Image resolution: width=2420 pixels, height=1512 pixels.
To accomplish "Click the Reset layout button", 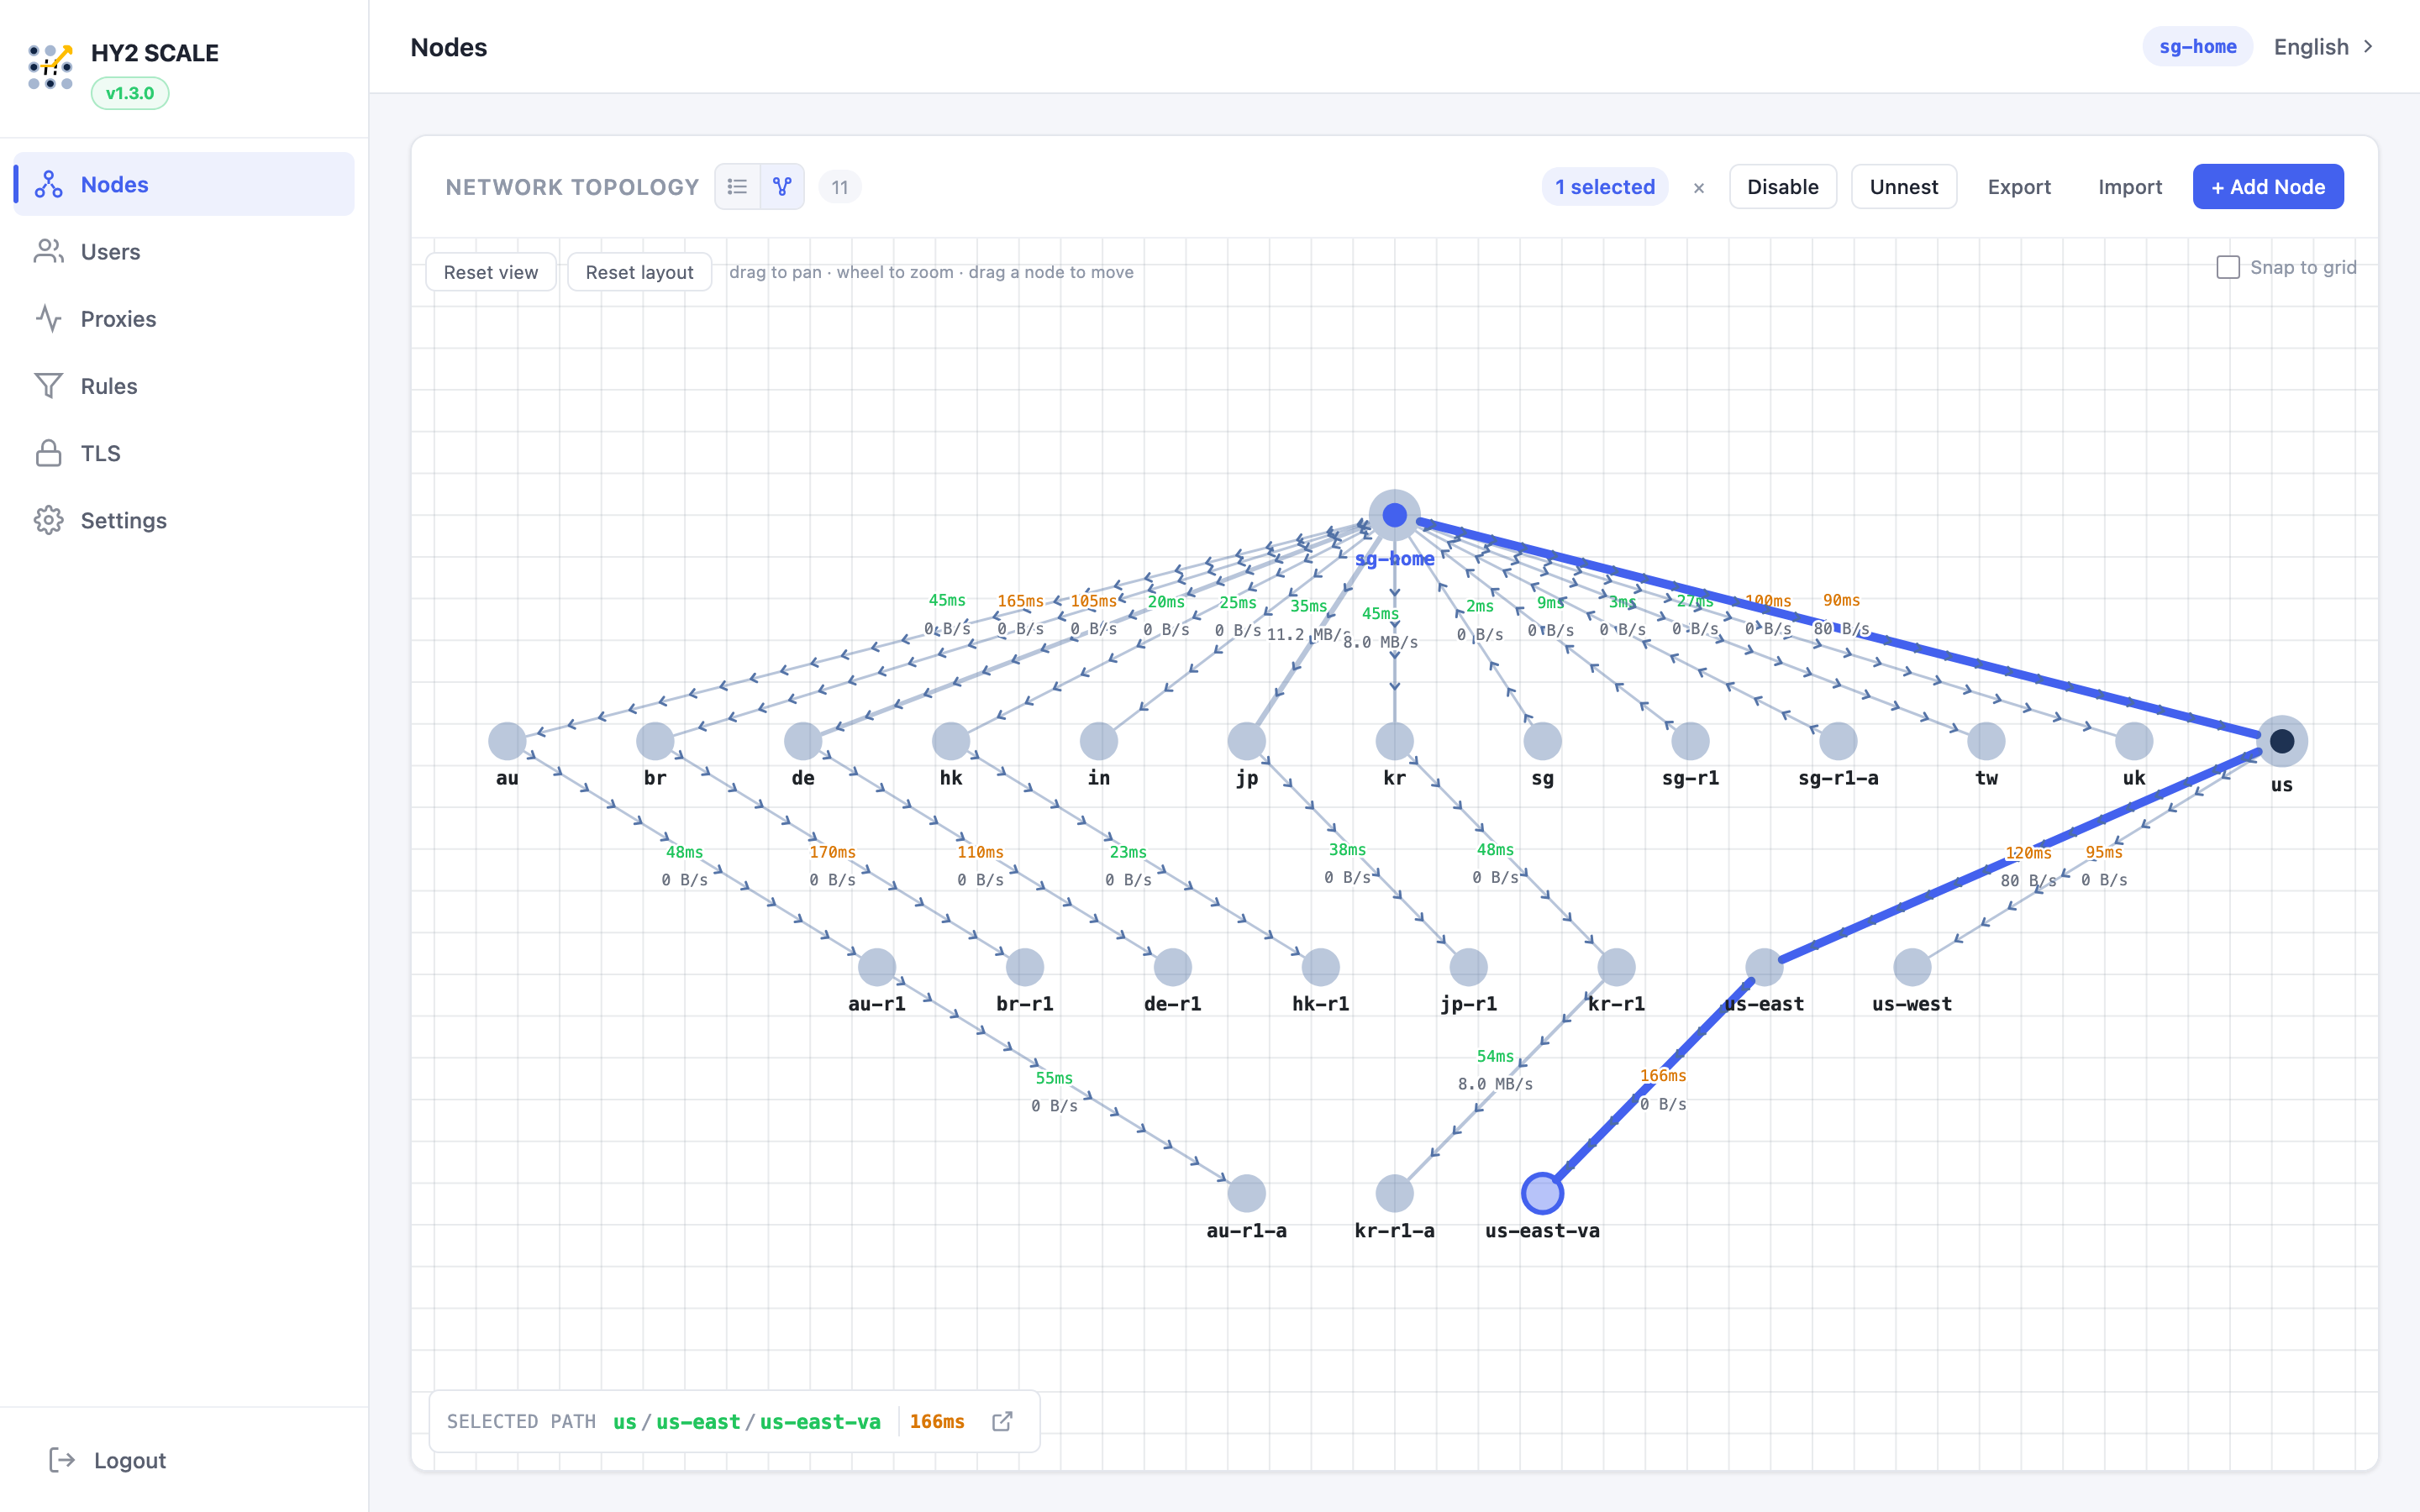I will [x=639, y=272].
